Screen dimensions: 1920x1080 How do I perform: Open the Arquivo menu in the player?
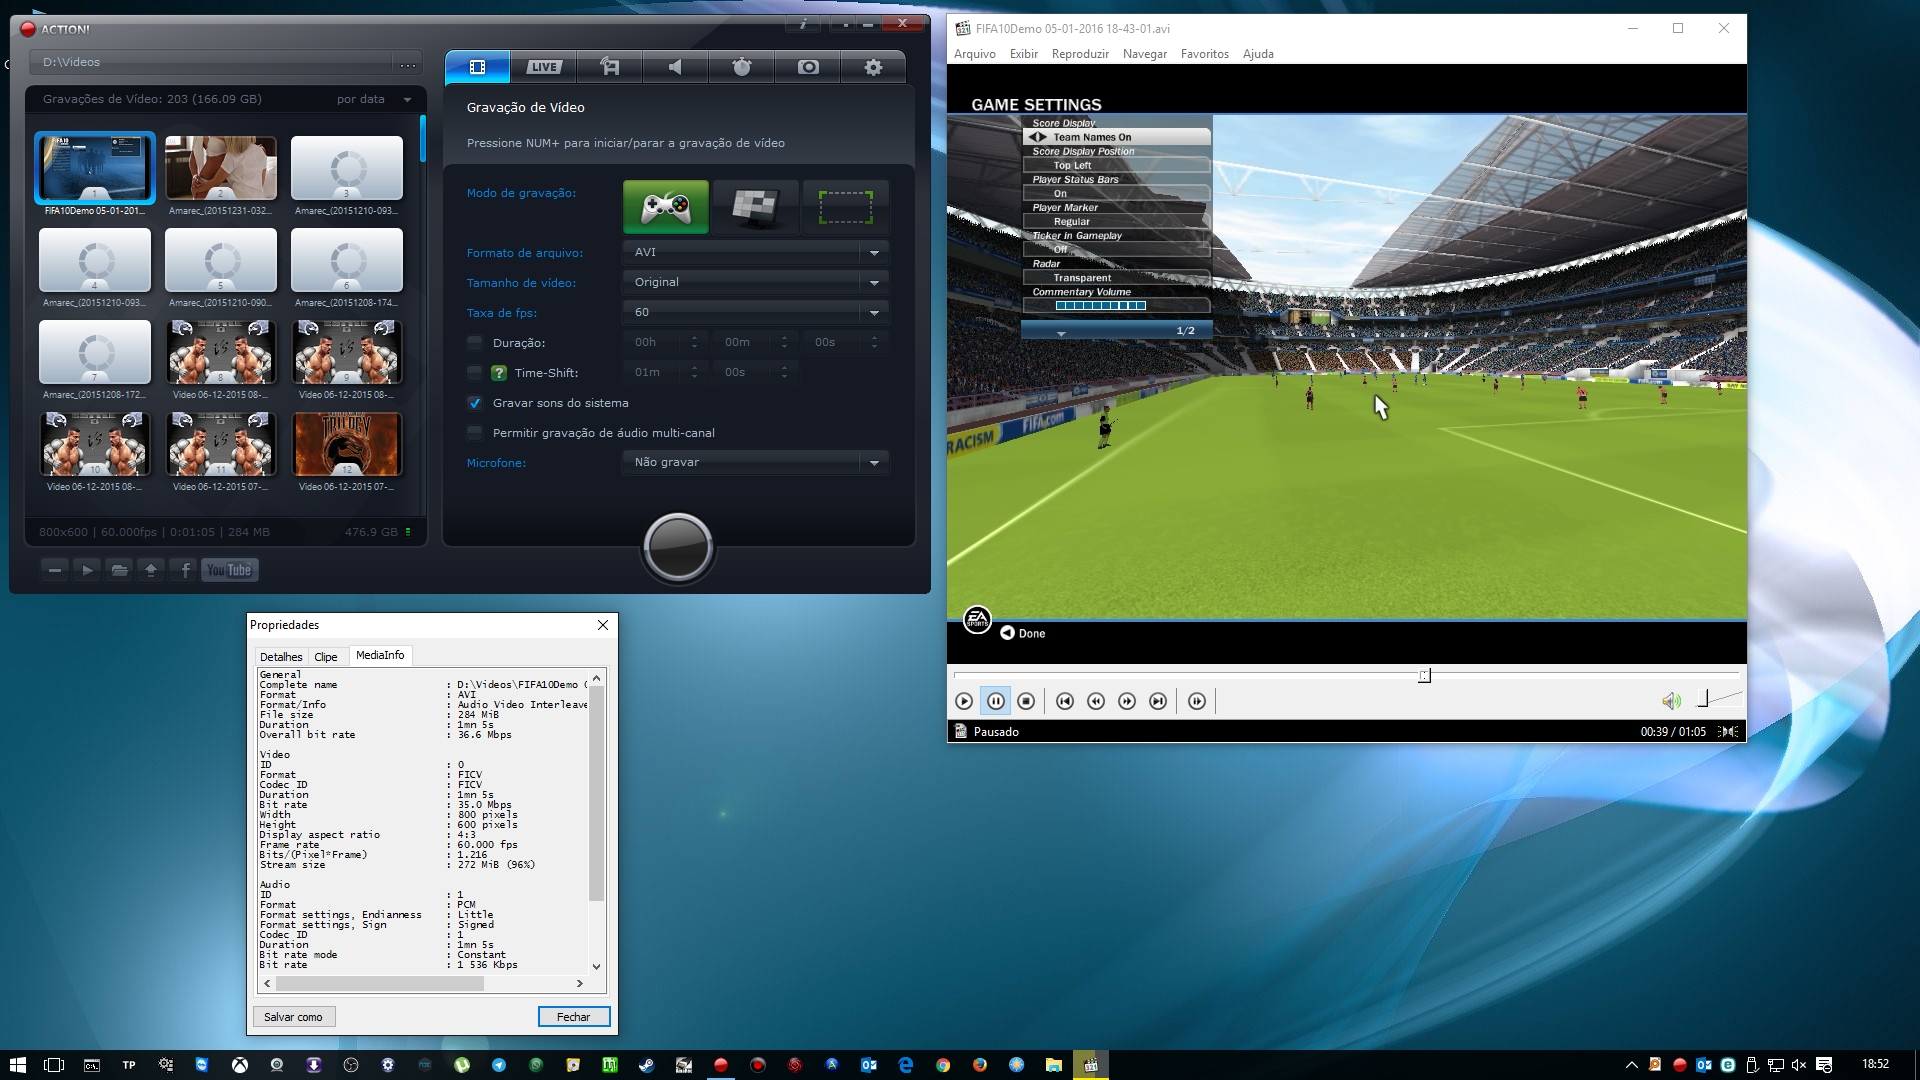click(975, 54)
